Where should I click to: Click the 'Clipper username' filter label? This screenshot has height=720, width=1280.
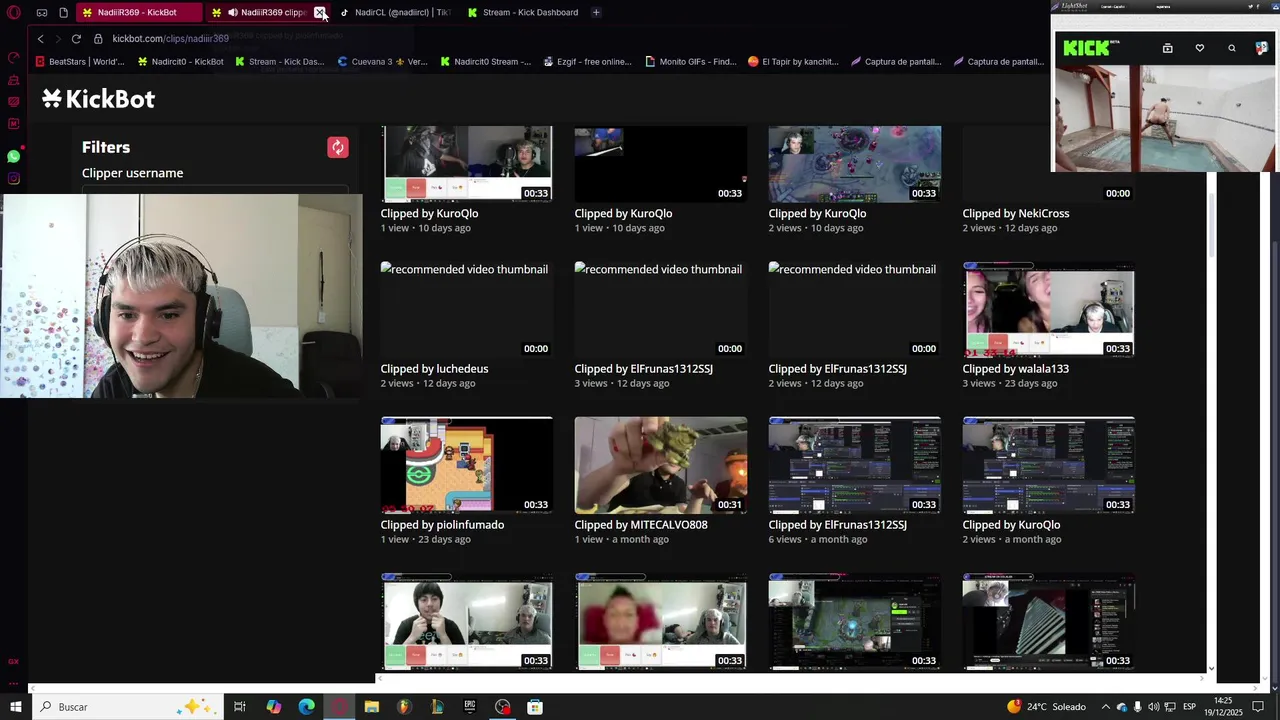(132, 173)
